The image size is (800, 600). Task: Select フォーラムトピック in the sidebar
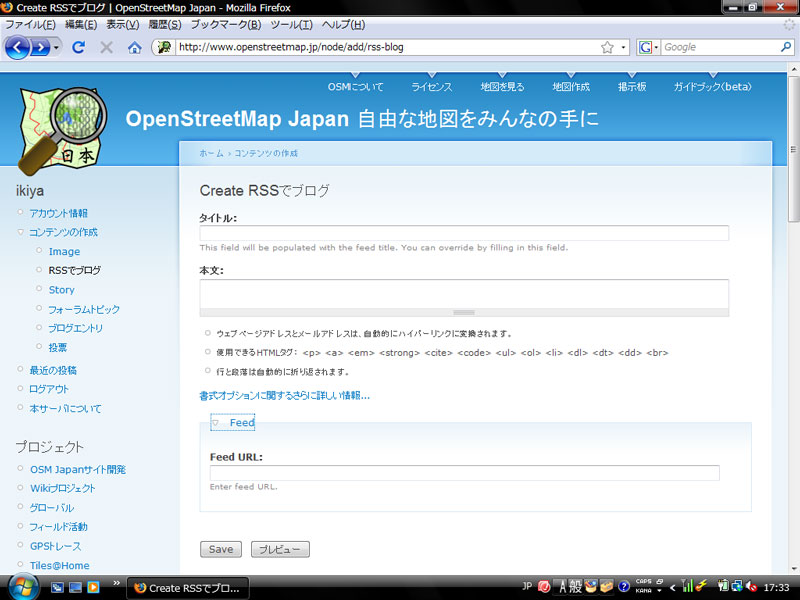click(84, 309)
